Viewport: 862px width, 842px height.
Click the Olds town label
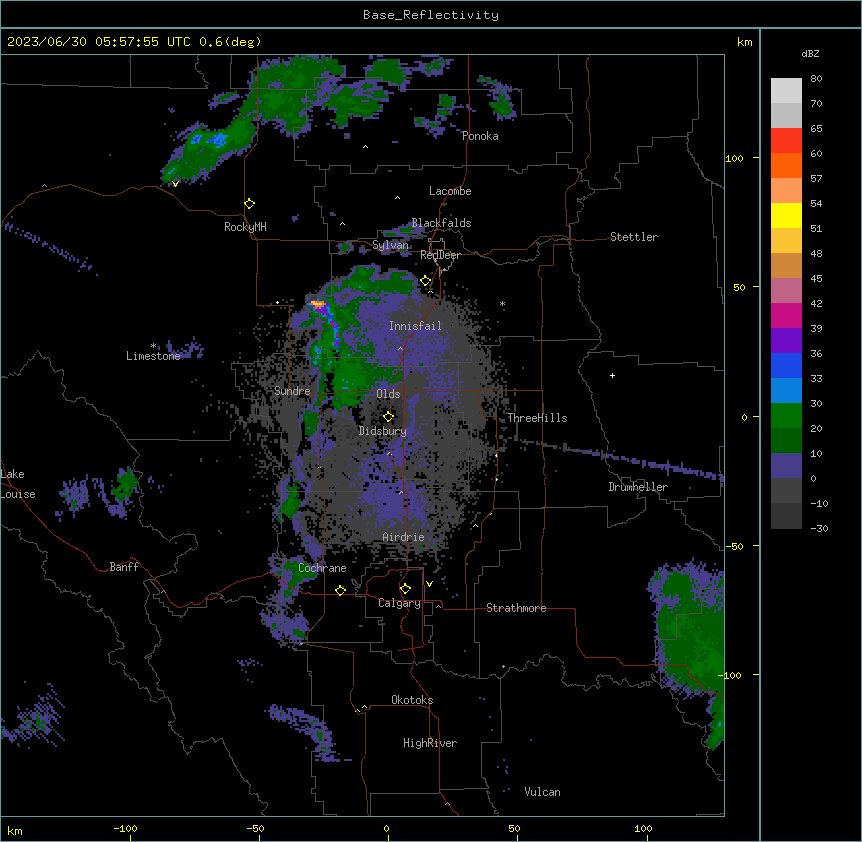click(x=388, y=394)
